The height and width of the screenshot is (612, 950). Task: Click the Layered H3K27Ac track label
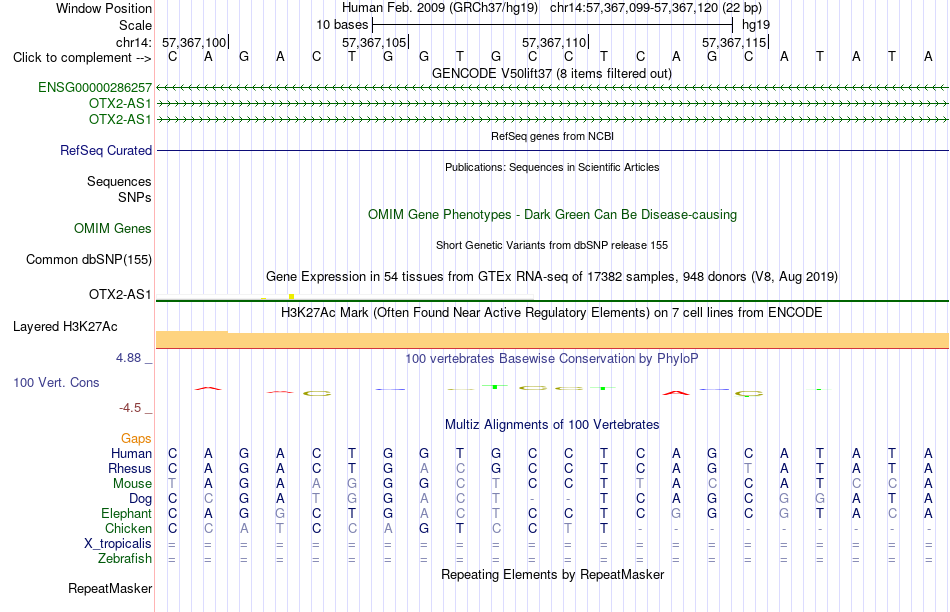(65, 327)
